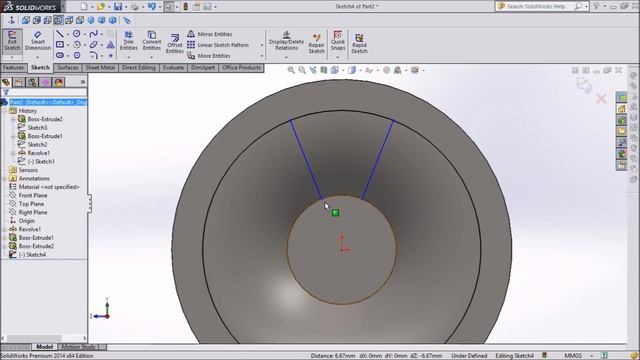Select the Sketch Fillet tool

click(93, 55)
